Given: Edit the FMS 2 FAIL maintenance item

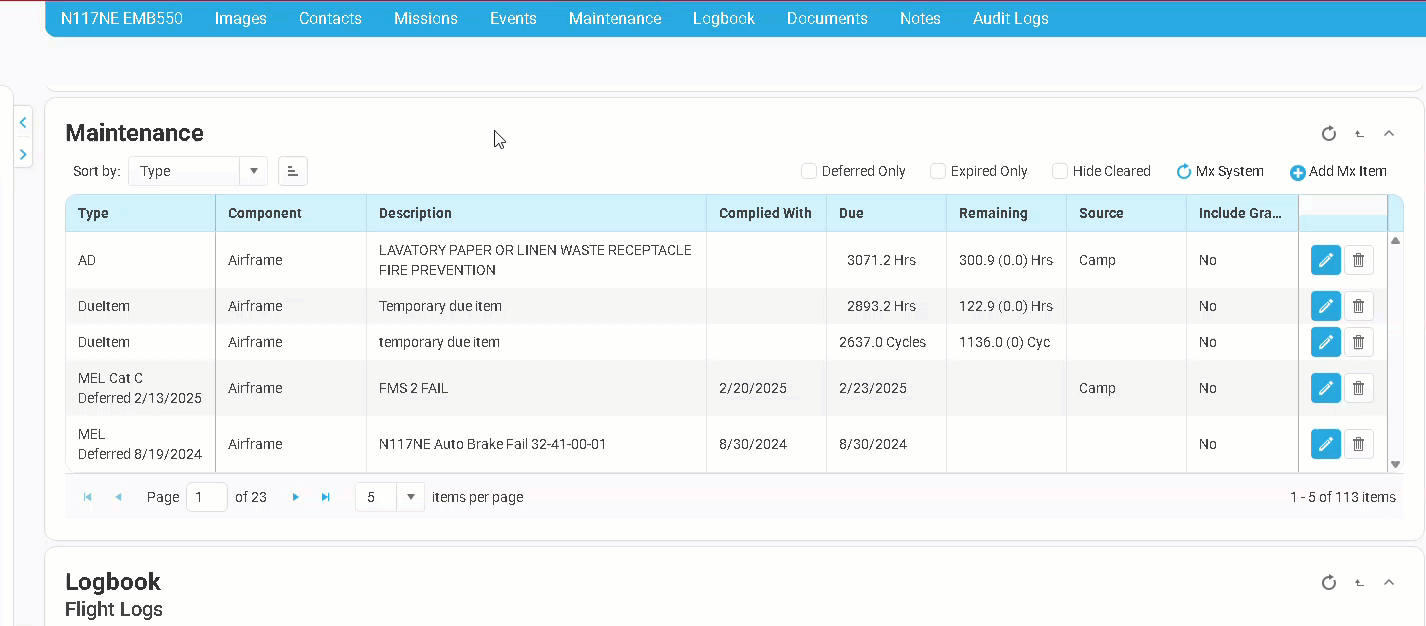Looking at the screenshot, I should point(1325,388).
